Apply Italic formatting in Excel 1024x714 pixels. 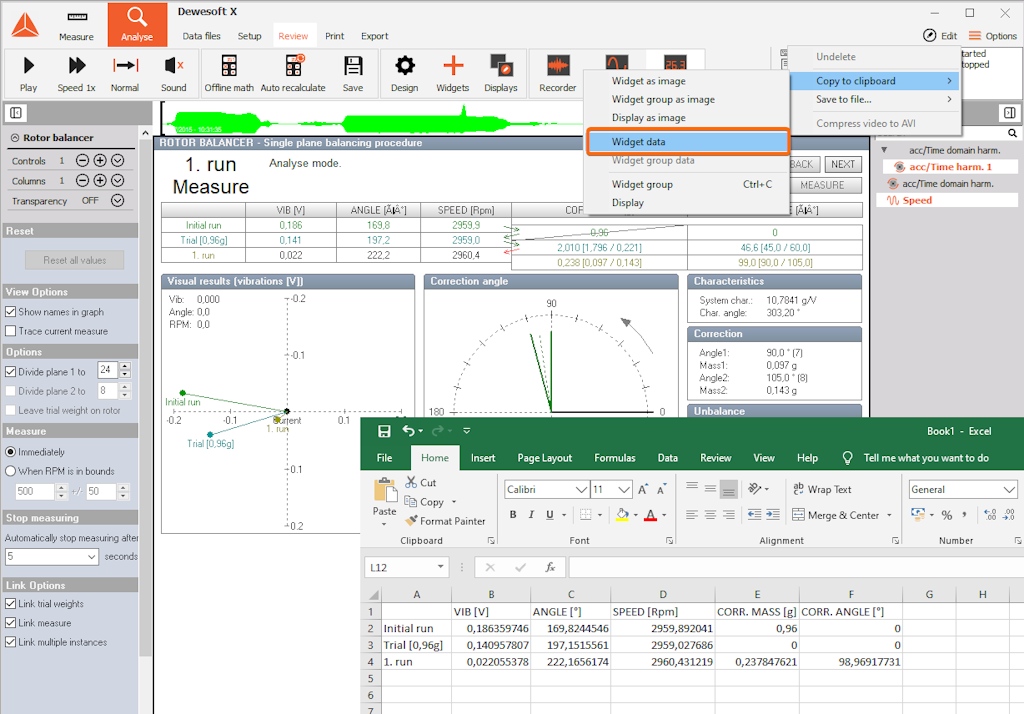click(531, 515)
